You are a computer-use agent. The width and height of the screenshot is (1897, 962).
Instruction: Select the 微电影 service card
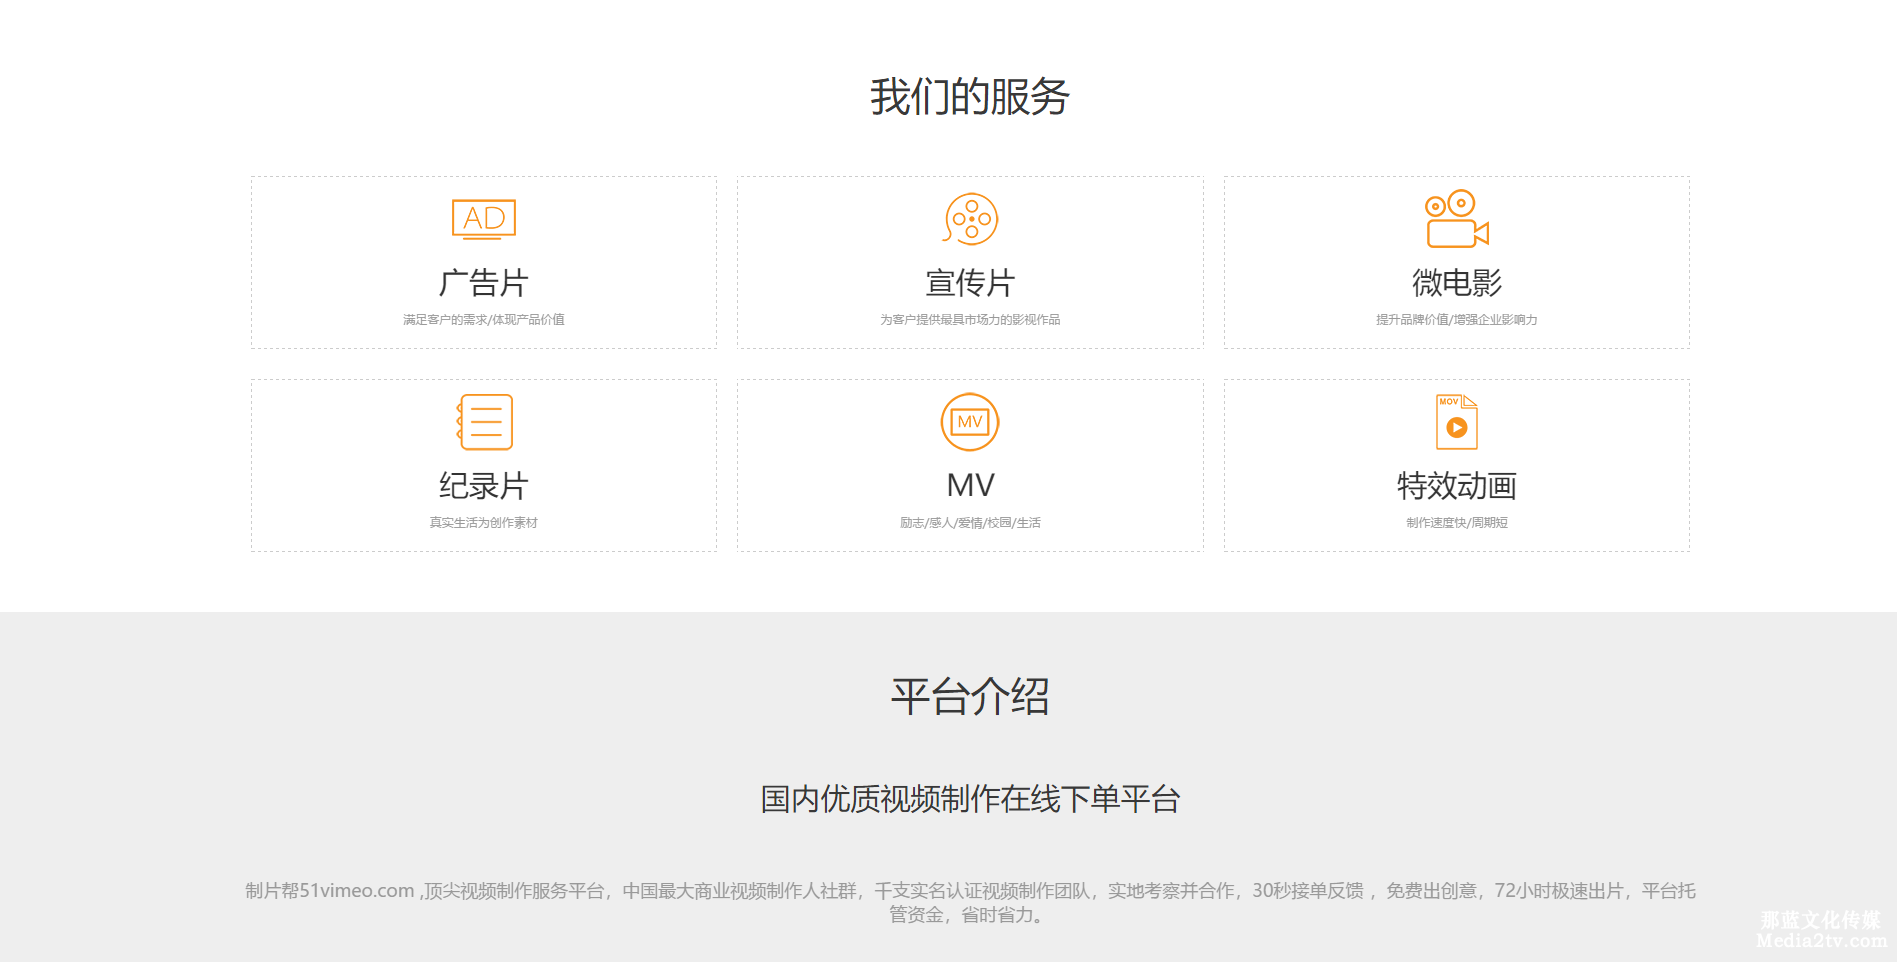1455,262
